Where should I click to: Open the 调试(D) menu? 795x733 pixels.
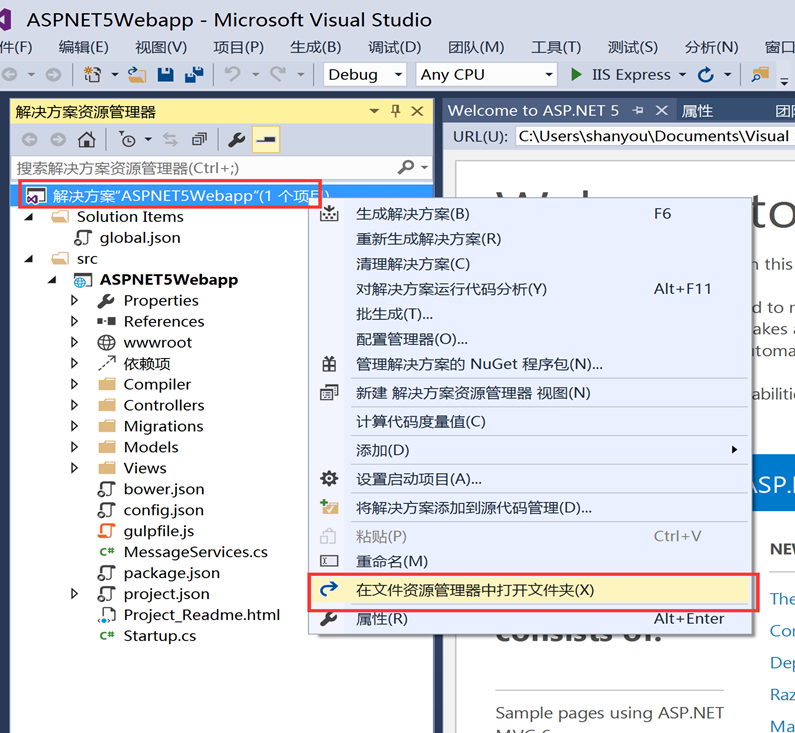[x=394, y=47]
